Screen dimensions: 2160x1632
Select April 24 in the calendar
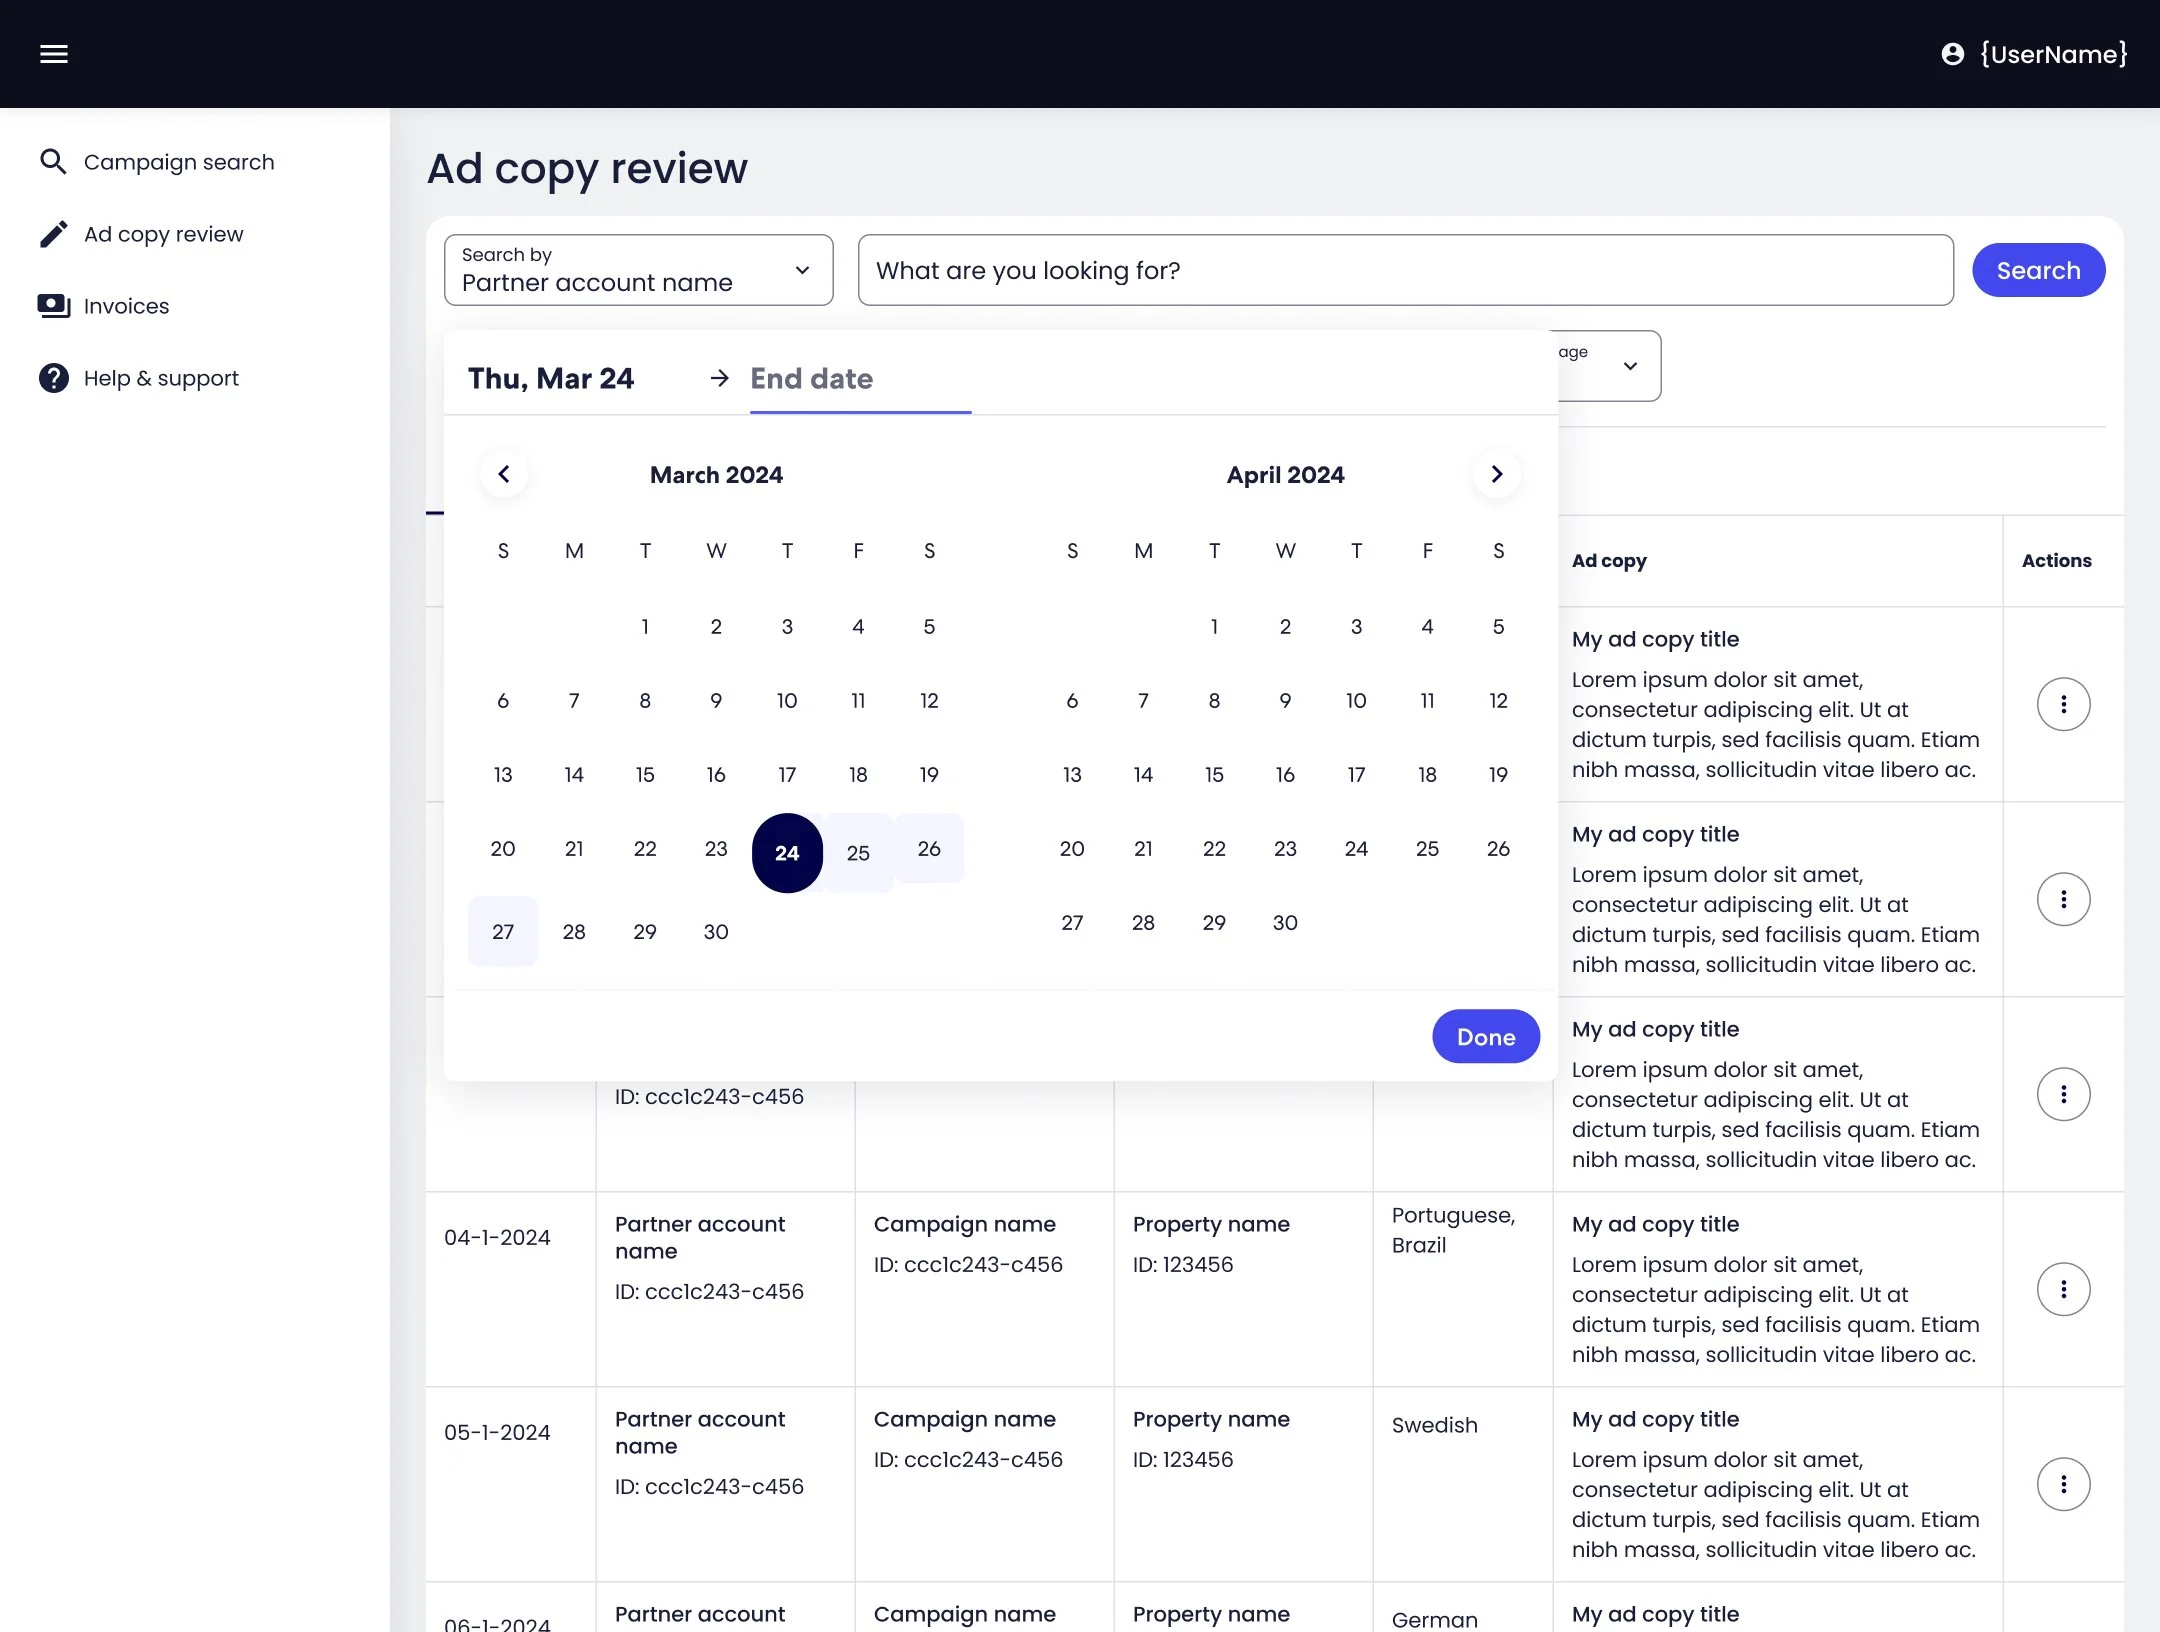click(1356, 848)
